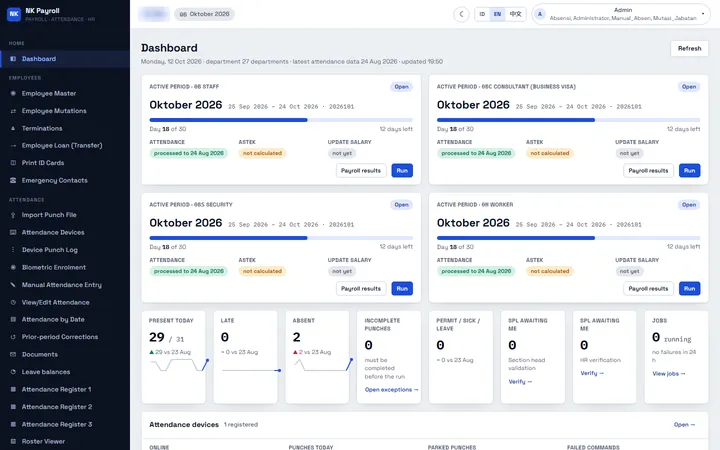Click the Device Punch Log icon
The width and height of the screenshot is (720, 450).
pos(13,250)
